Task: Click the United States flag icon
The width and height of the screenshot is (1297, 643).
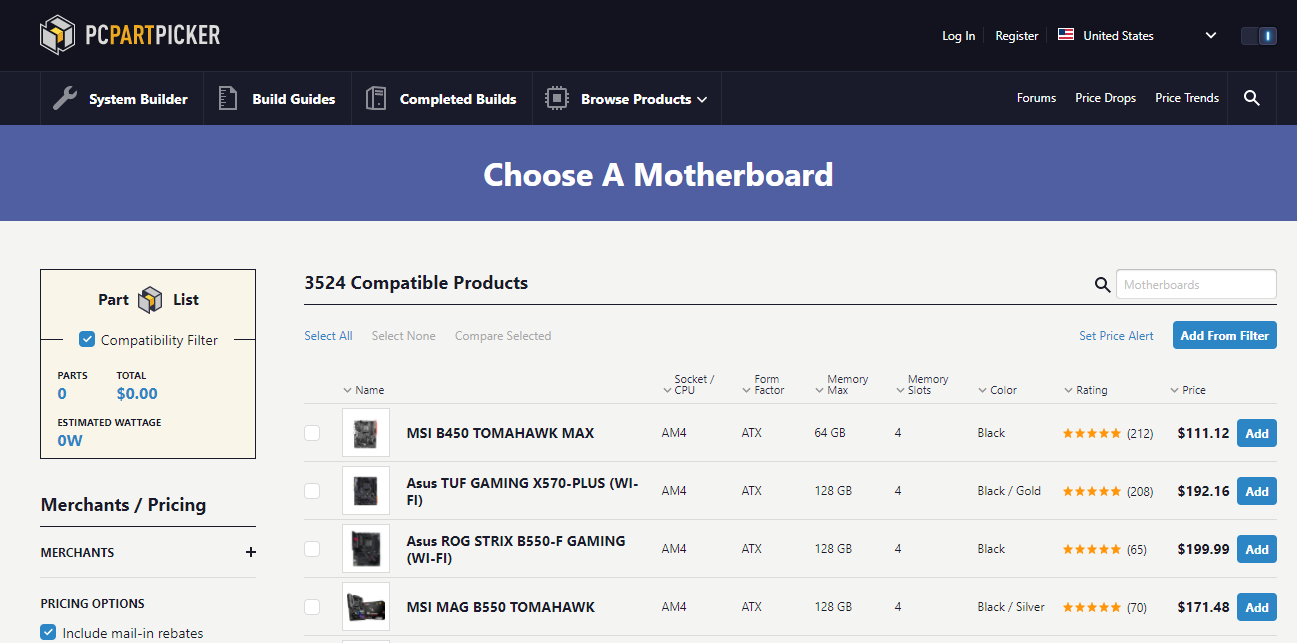Action: point(1066,34)
